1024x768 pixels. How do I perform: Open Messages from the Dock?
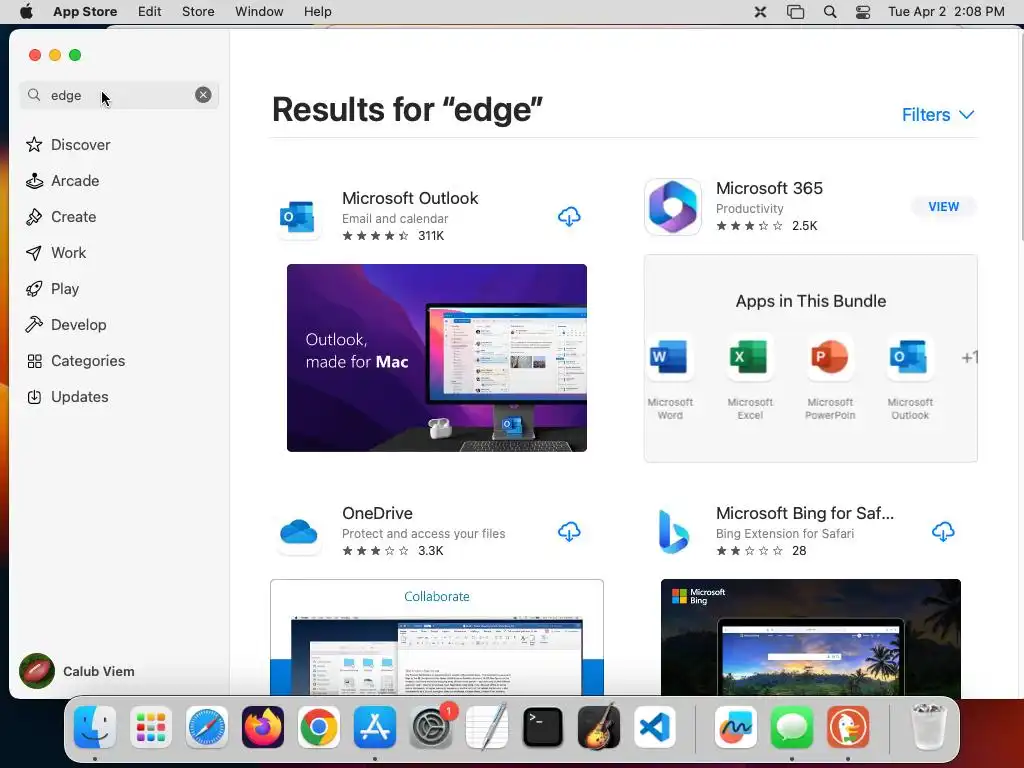[x=792, y=727]
